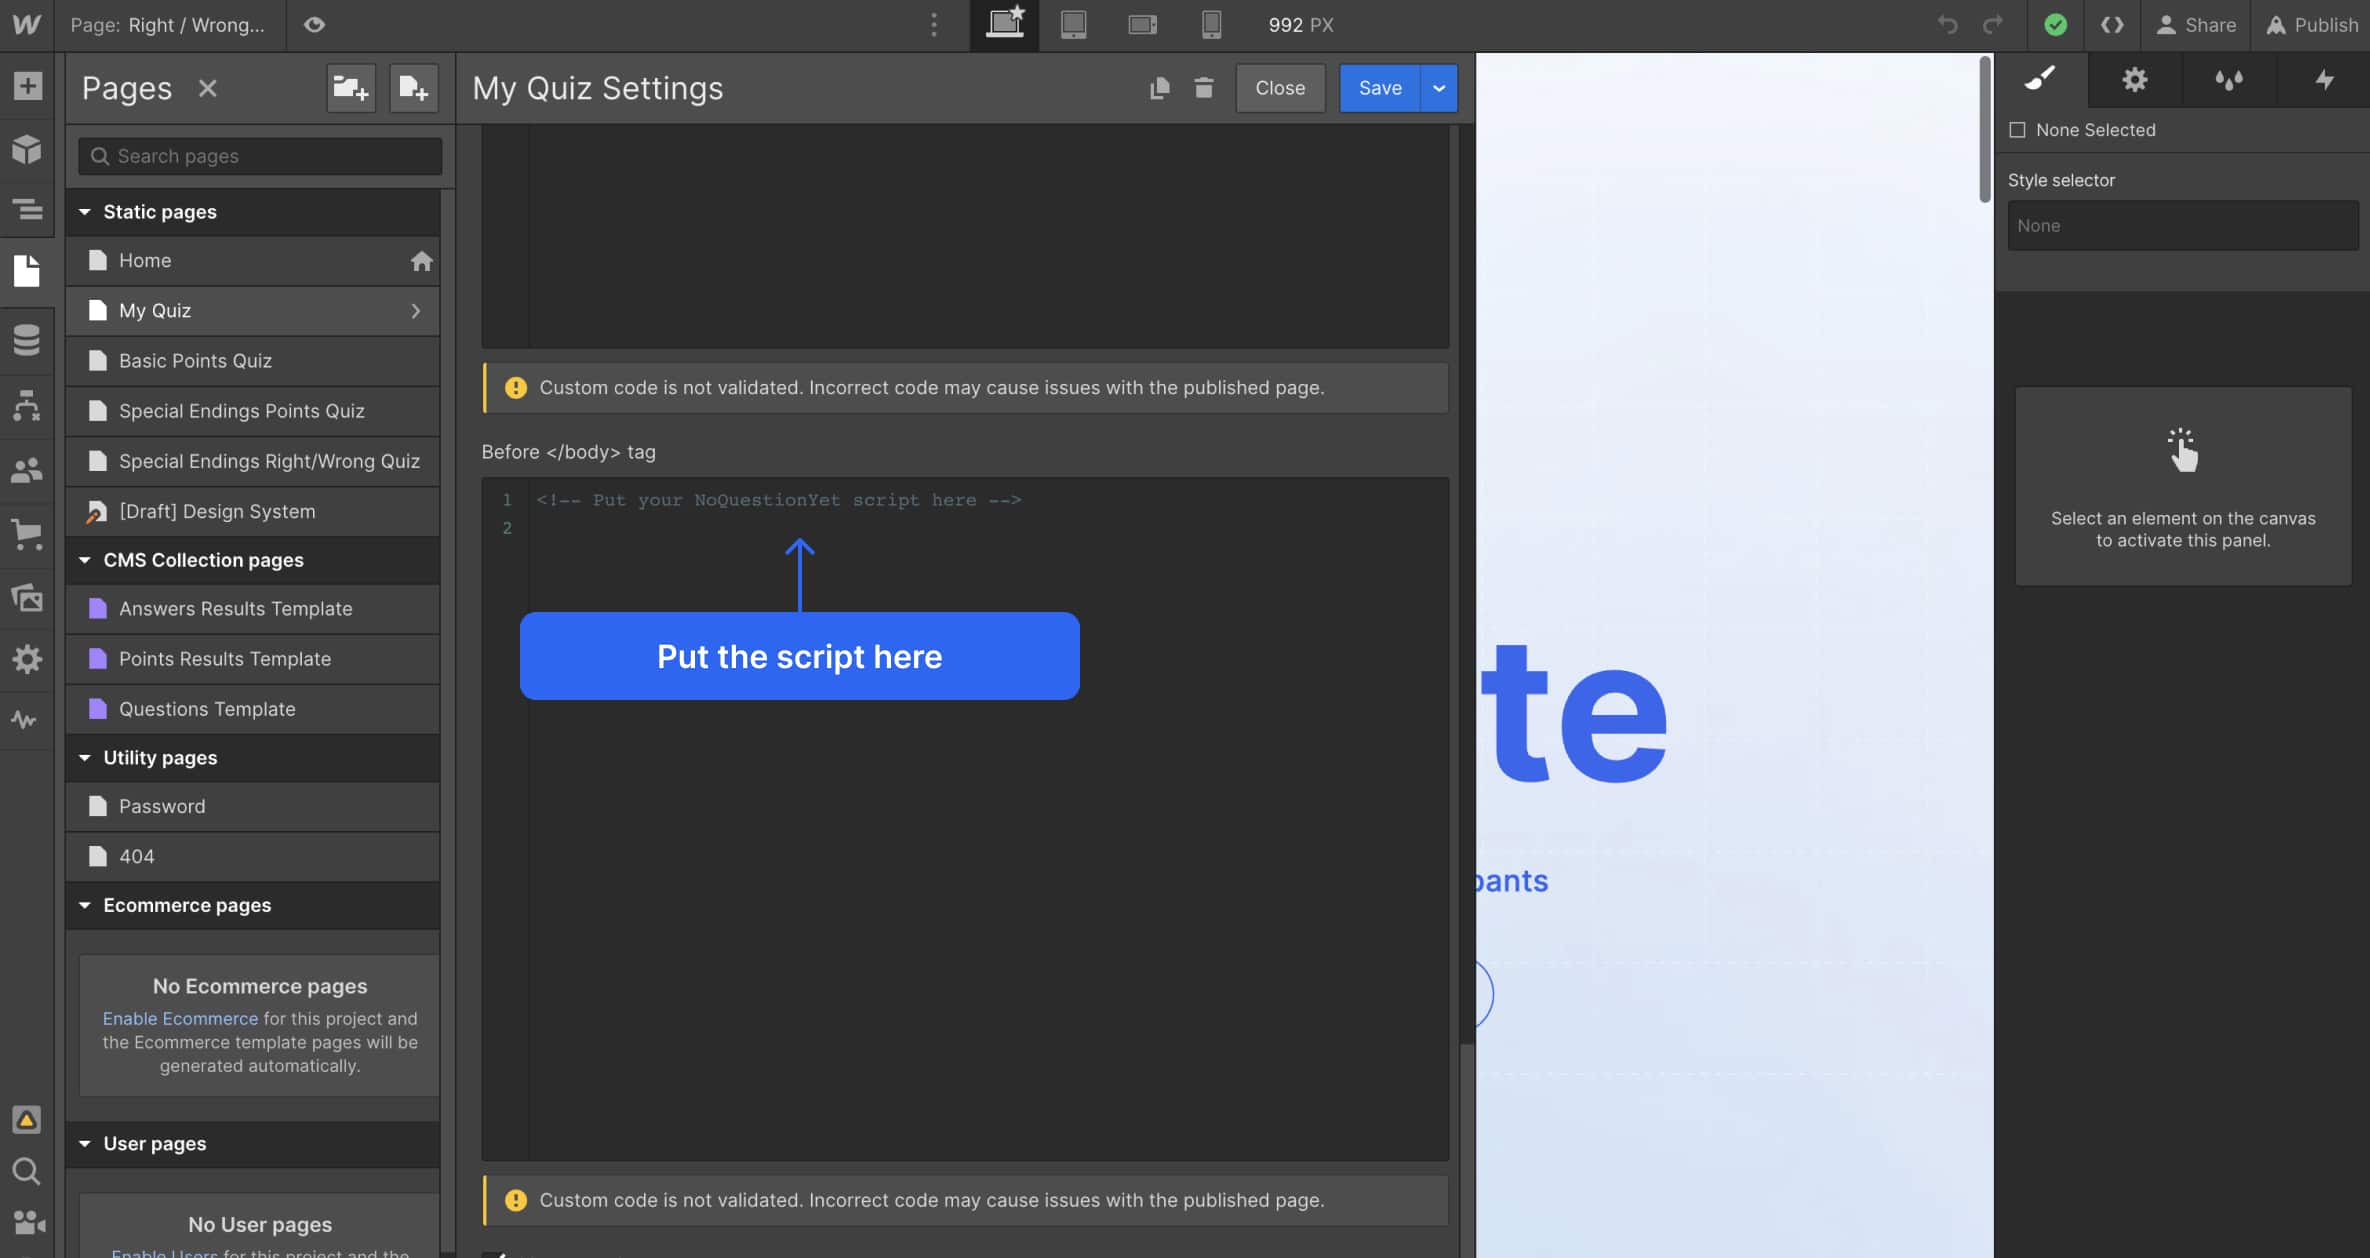The height and width of the screenshot is (1258, 2370).
Task: Collapse the Ecommerce pages section
Action: pos(85,905)
